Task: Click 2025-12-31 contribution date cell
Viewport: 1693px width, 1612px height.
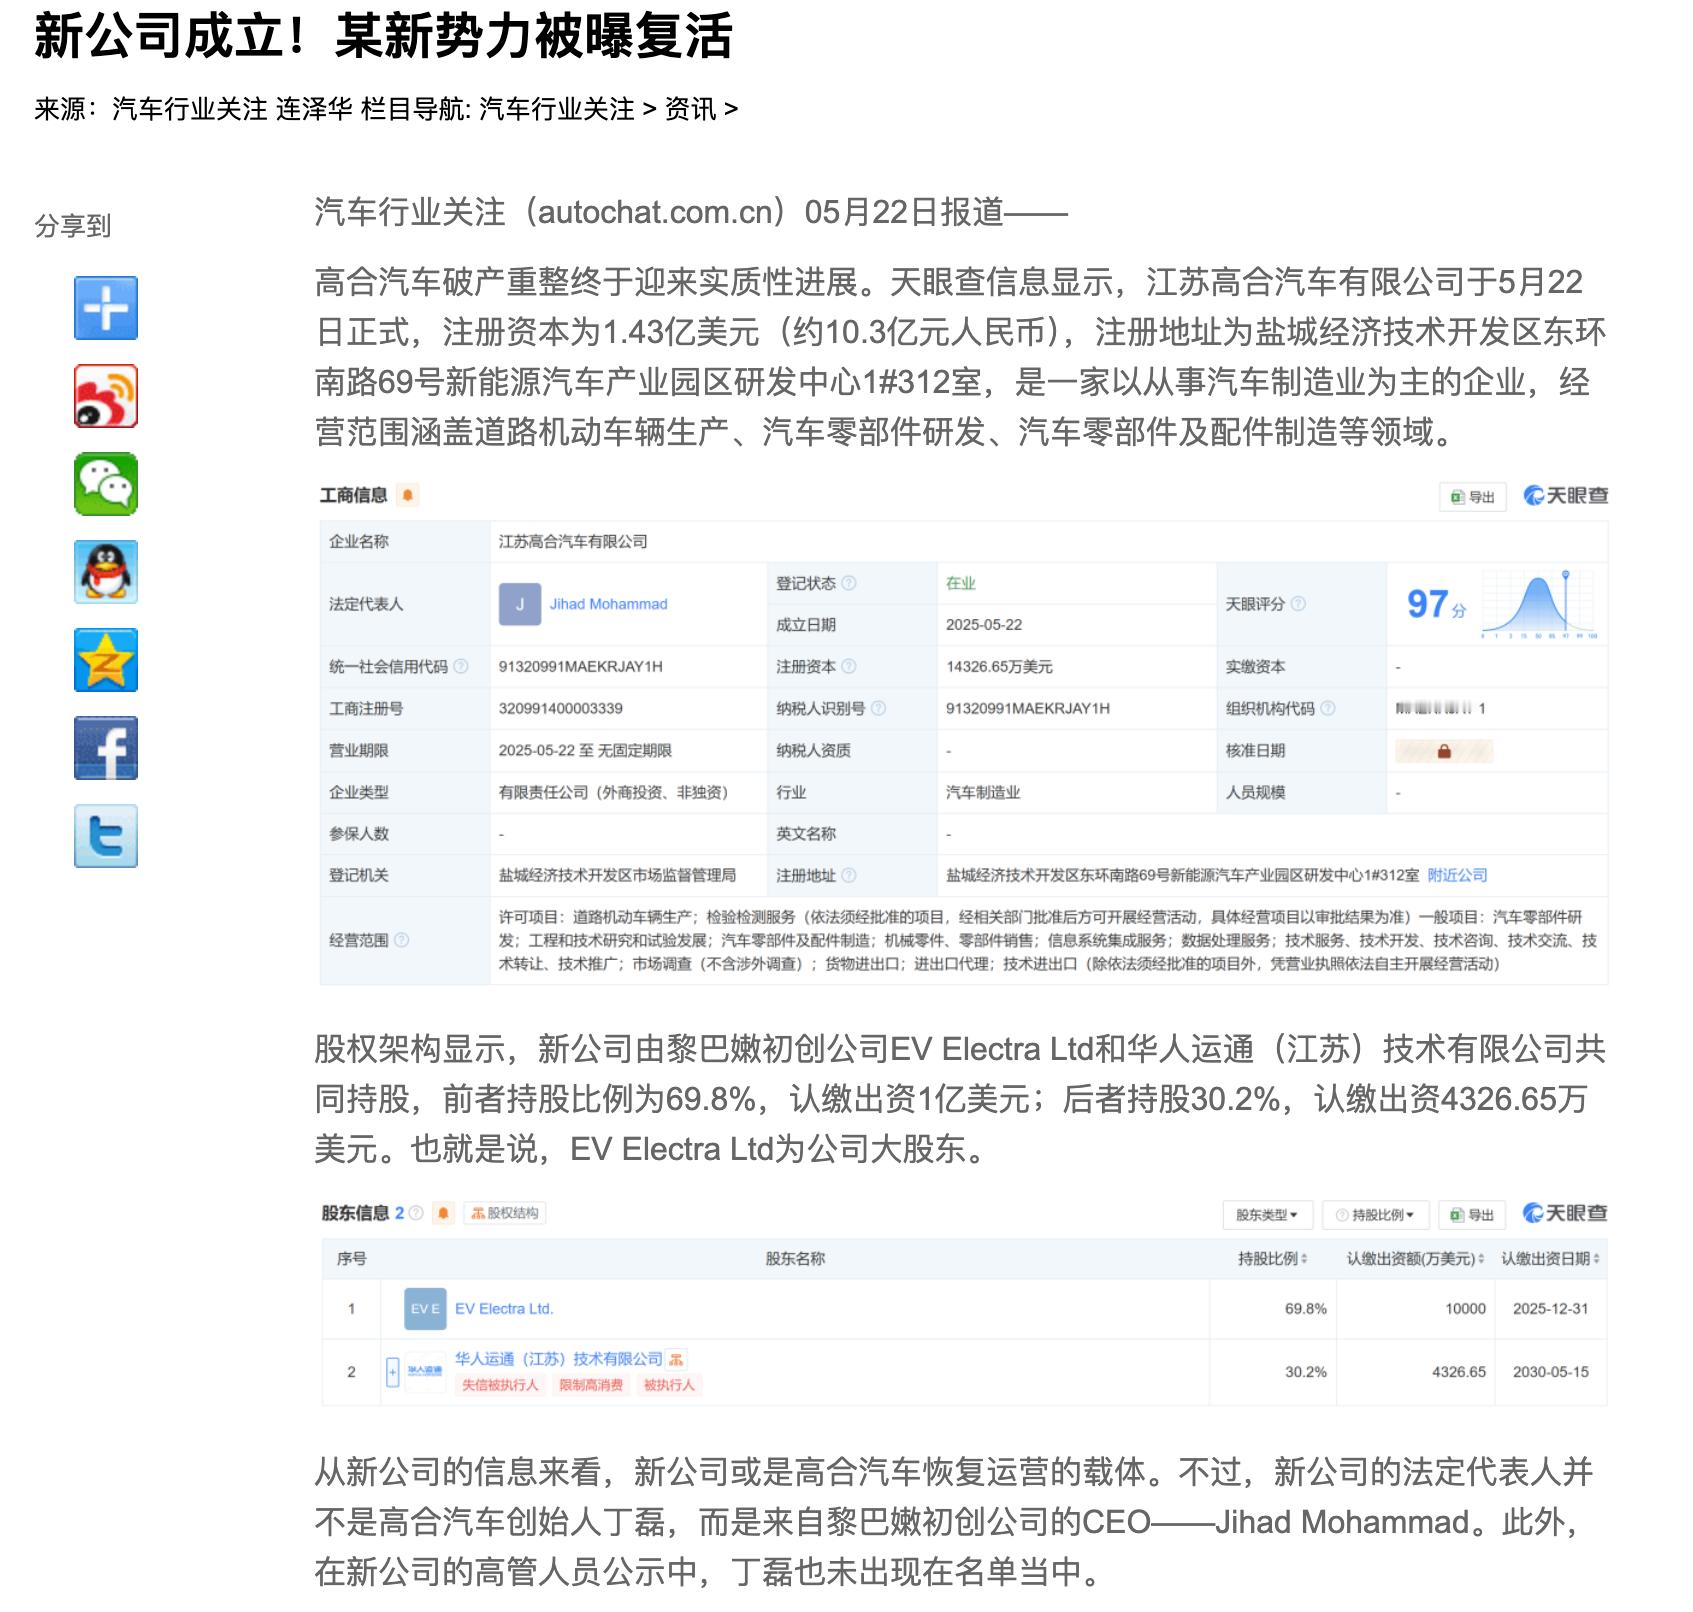Action: 1550,1309
